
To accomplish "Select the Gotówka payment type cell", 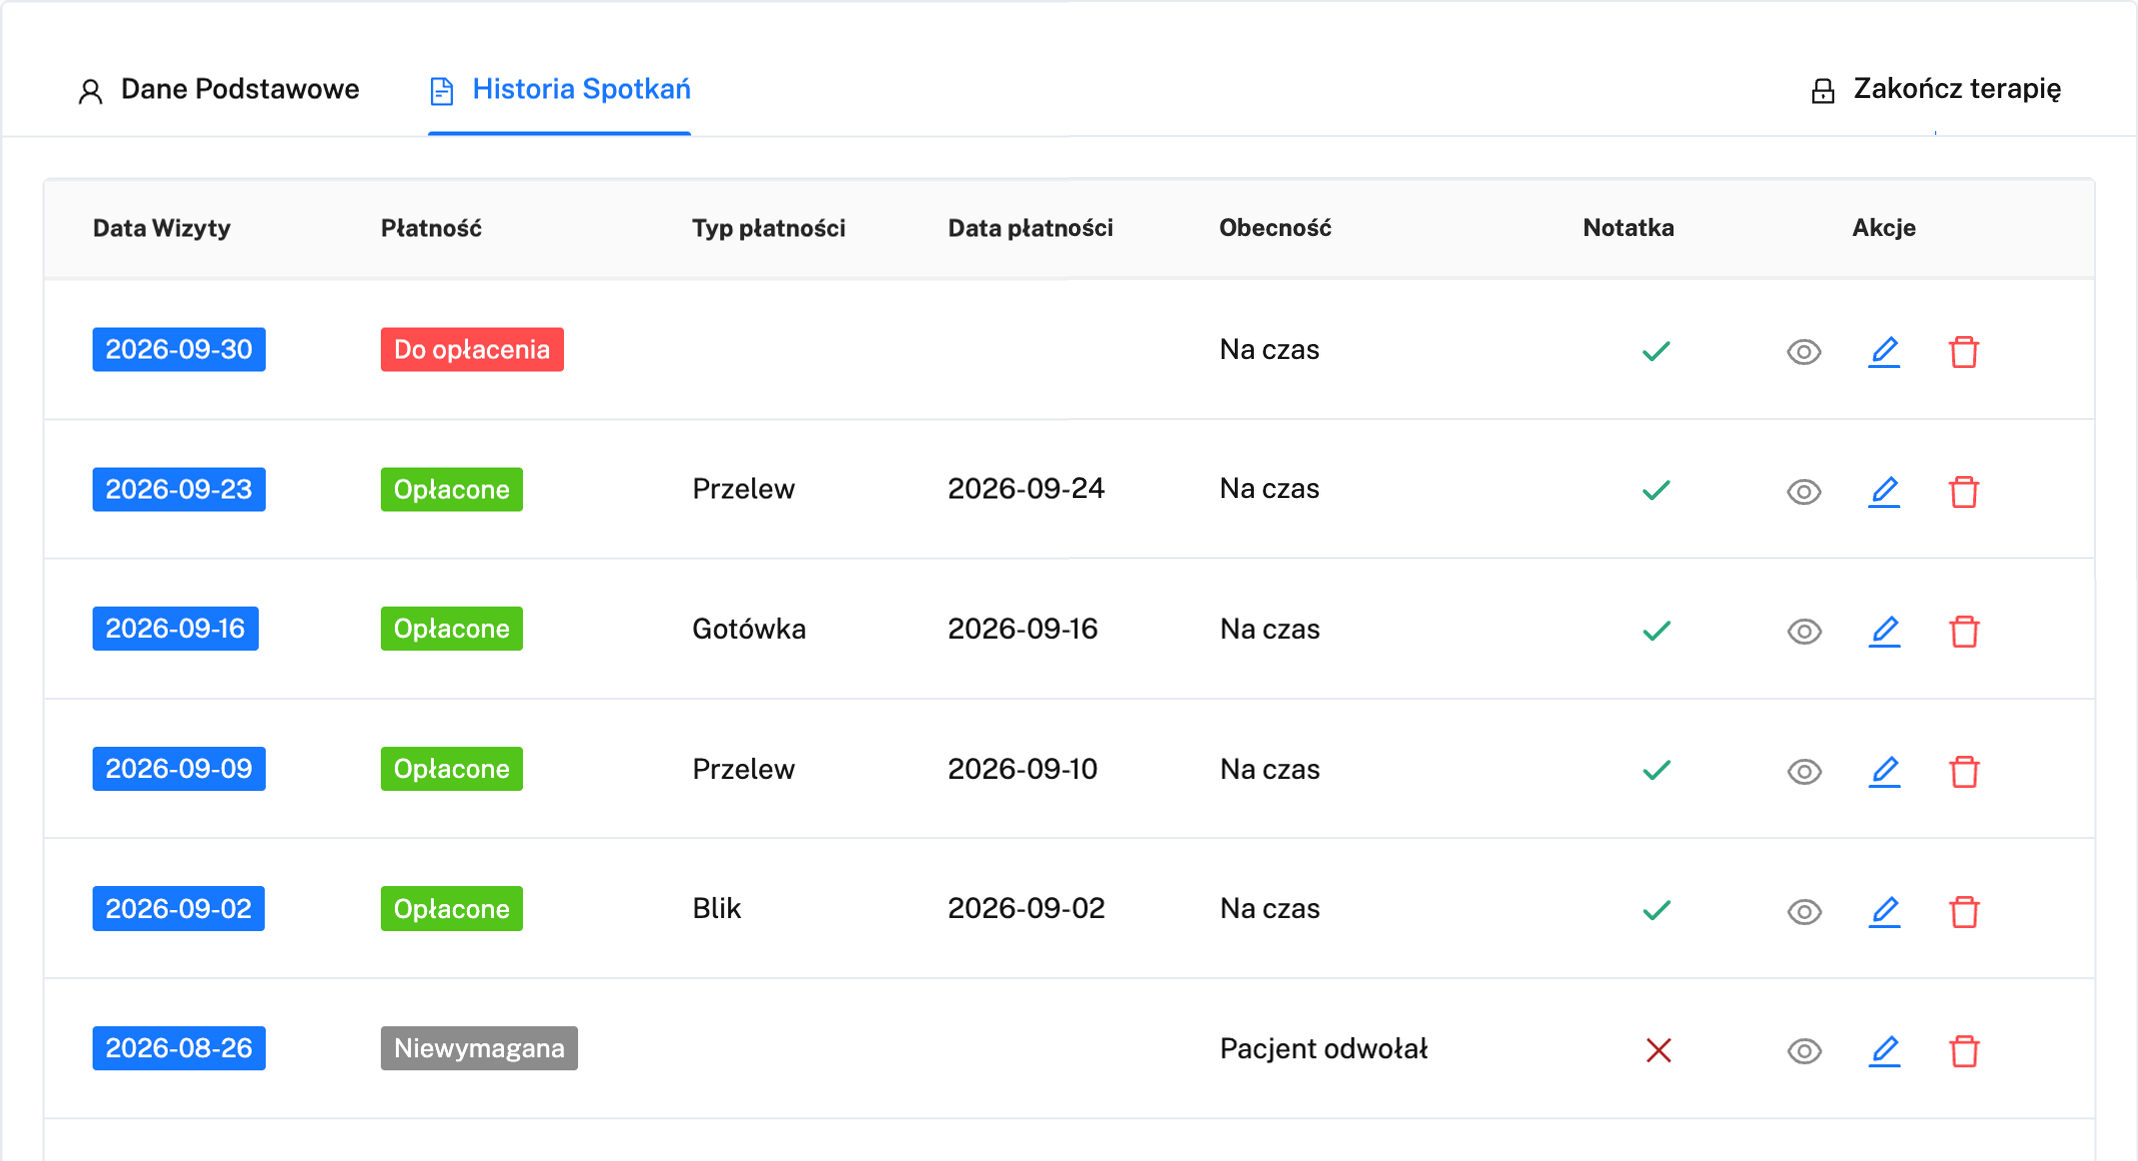I will tap(749, 629).
